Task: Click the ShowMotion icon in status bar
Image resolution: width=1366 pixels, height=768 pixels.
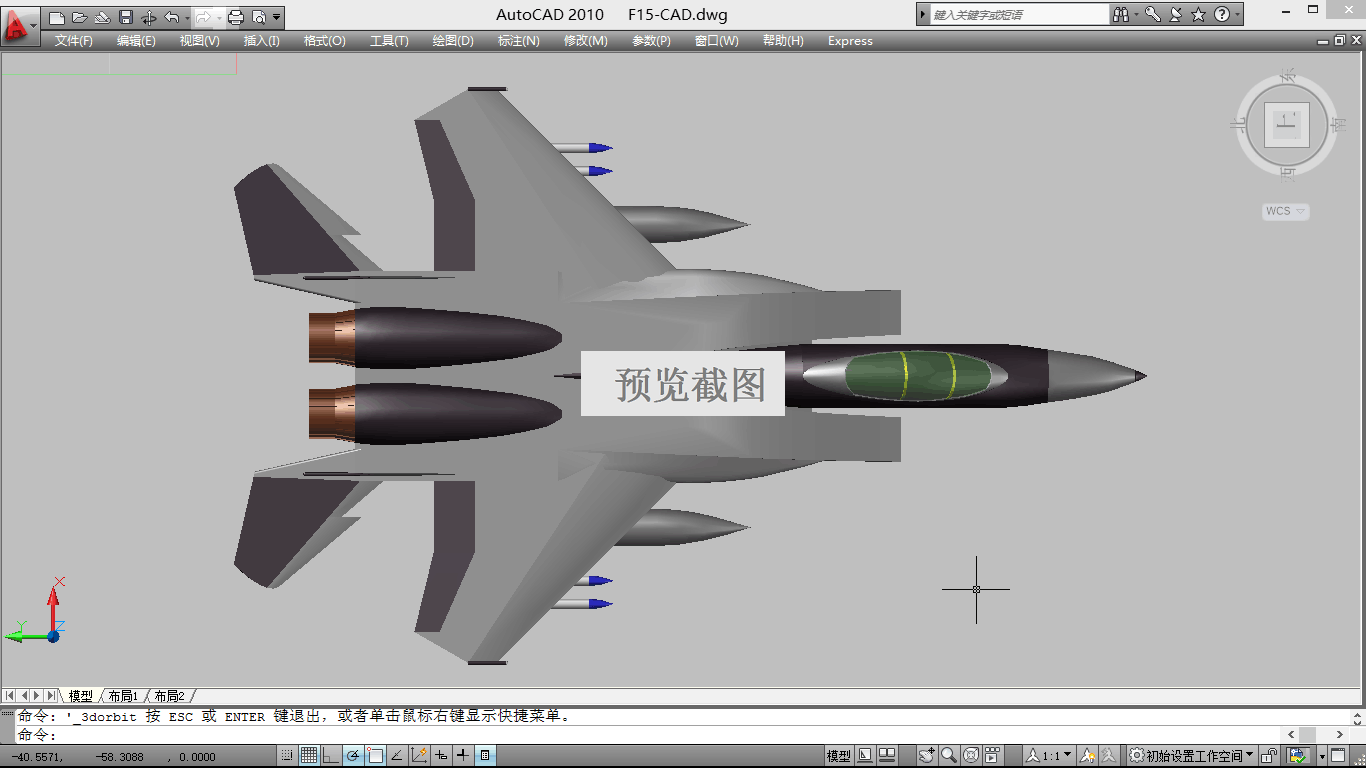Action: [992, 756]
